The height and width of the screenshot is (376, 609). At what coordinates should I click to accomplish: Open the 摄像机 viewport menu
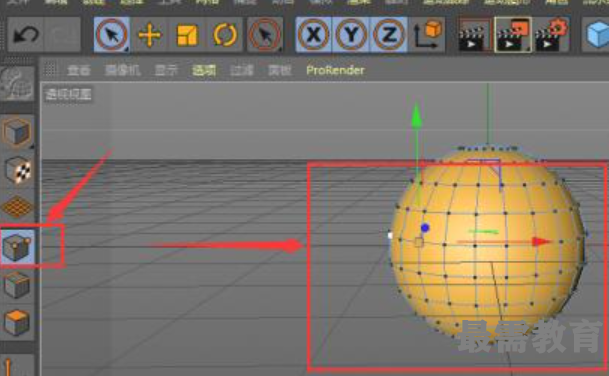point(123,70)
